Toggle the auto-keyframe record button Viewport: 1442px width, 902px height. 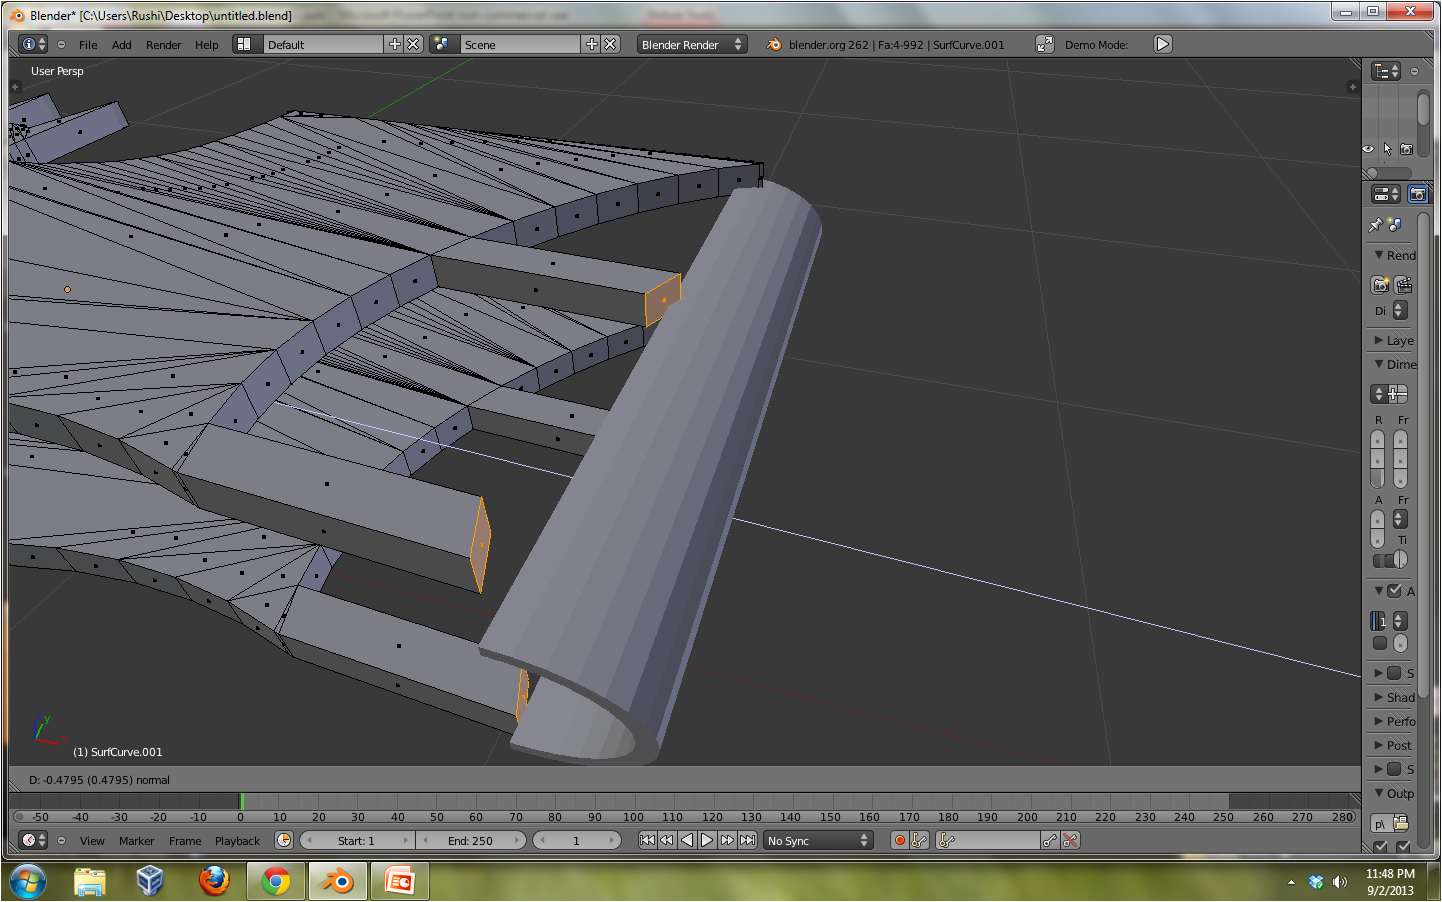(900, 840)
